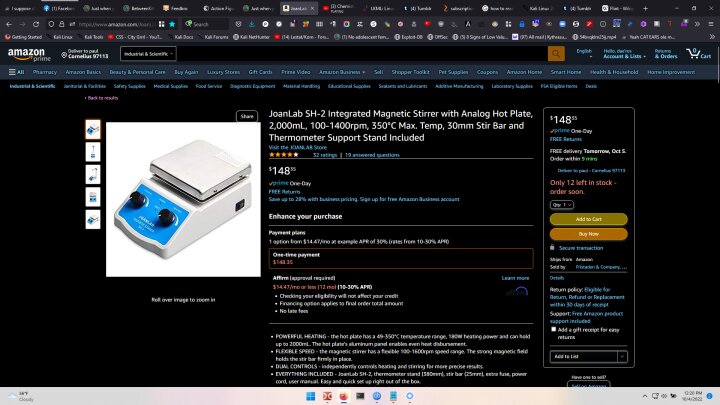Screen dimensions: 720x405
Task: Tick the gift receipt checkbox
Action: tap(553, 329)
